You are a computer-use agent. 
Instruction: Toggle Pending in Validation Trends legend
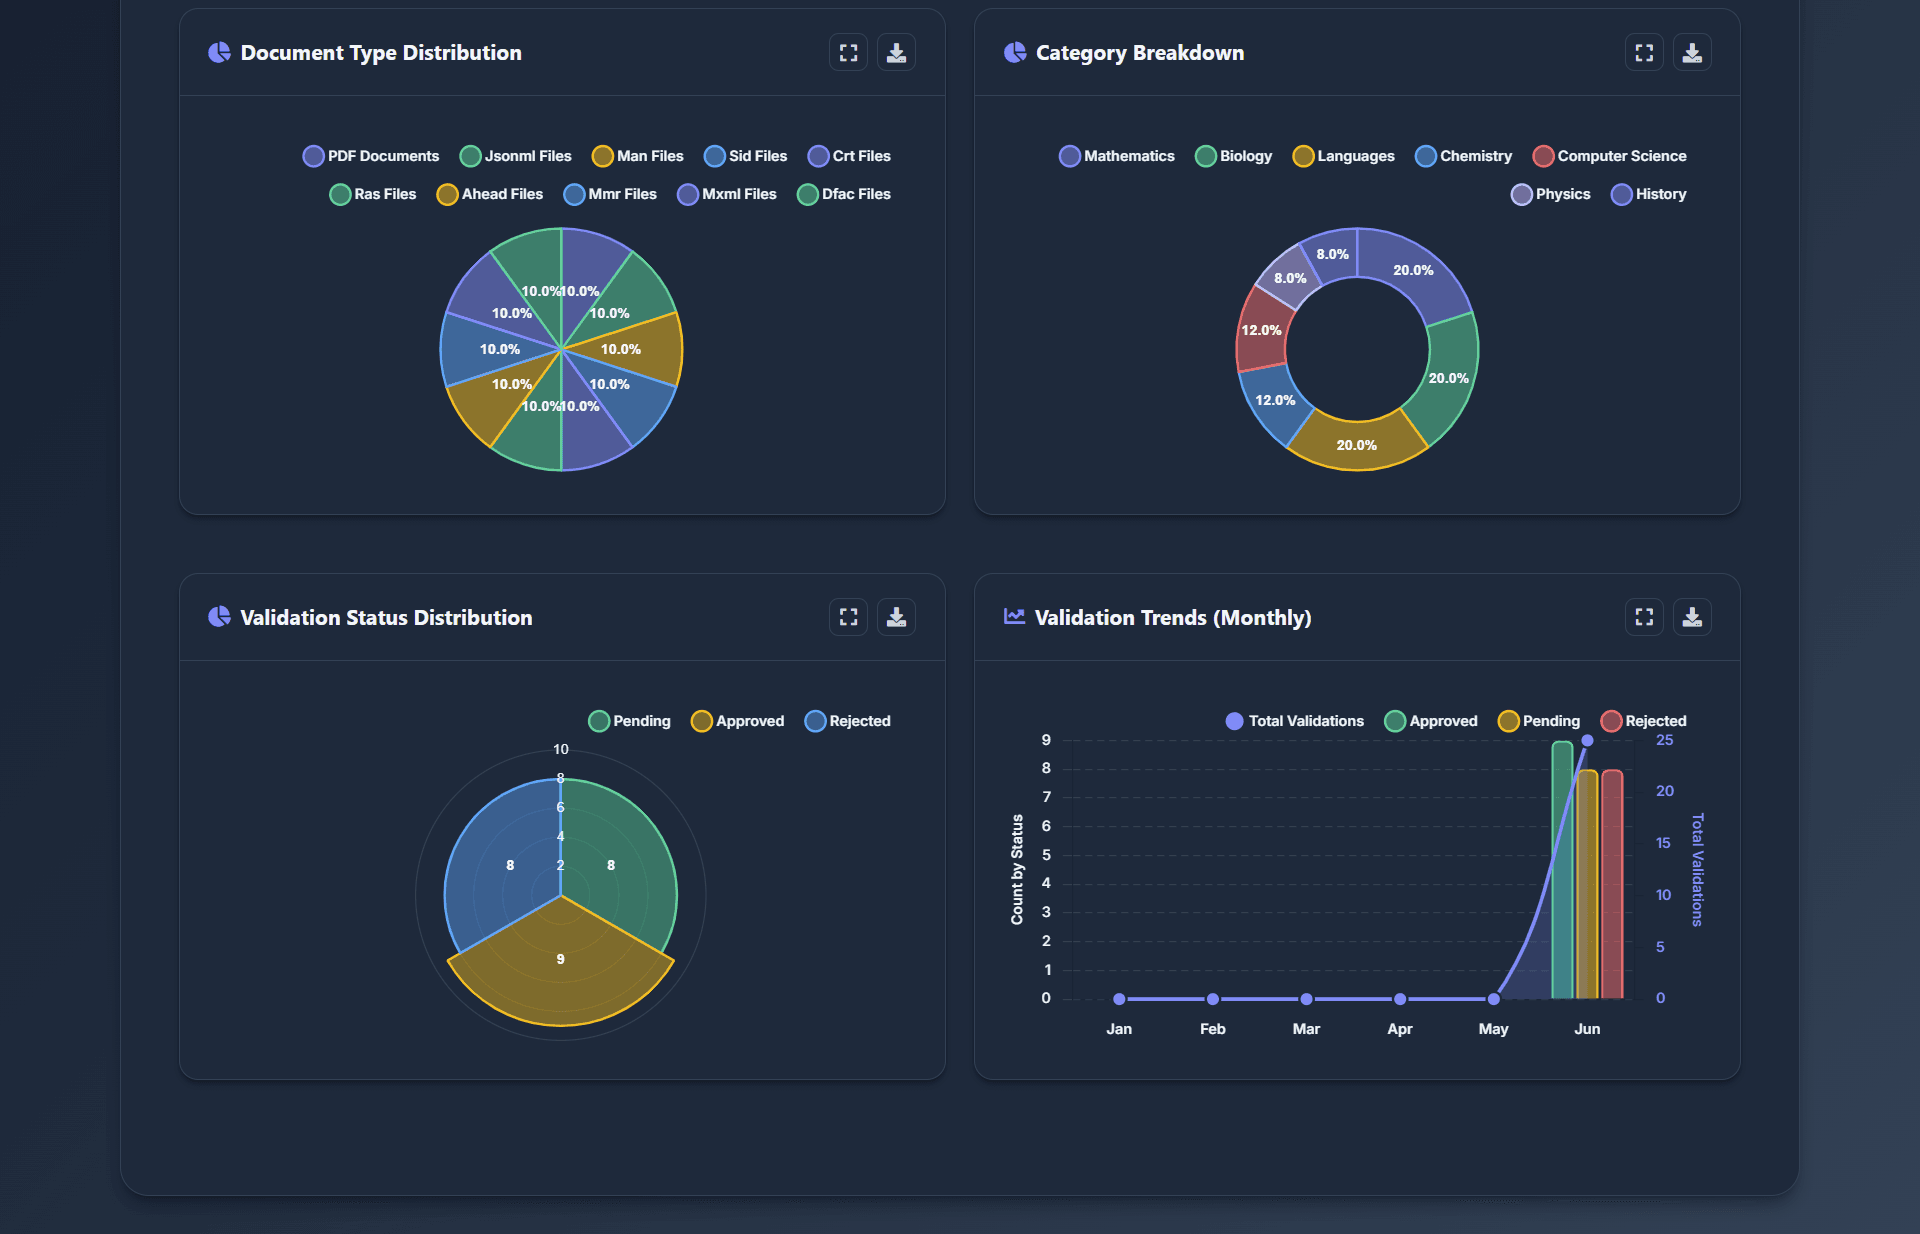coord(1539,721)
